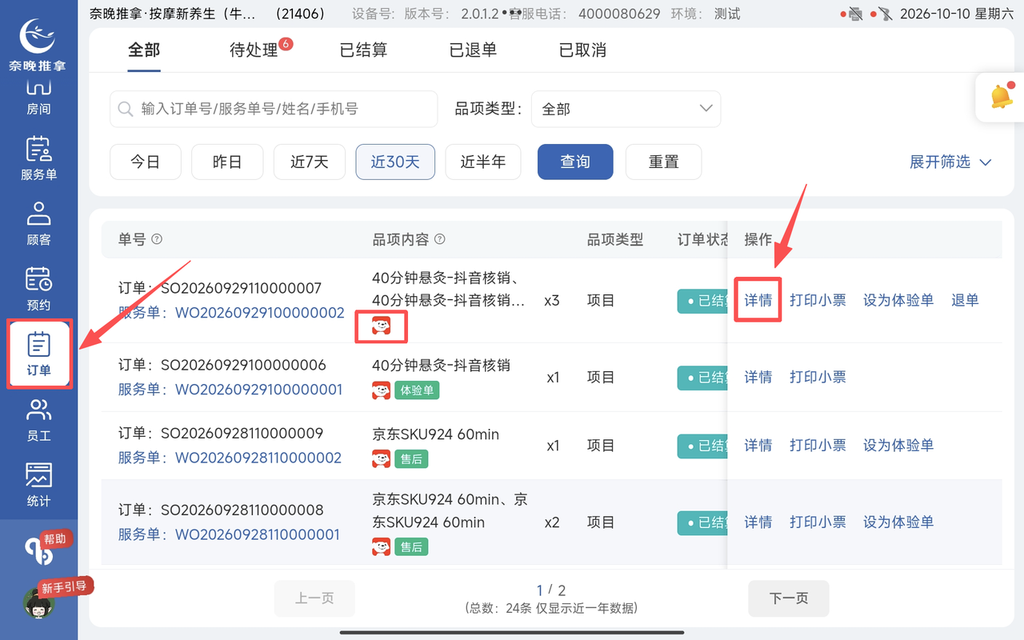Click the 重置 reset button

tap(664, 161)
